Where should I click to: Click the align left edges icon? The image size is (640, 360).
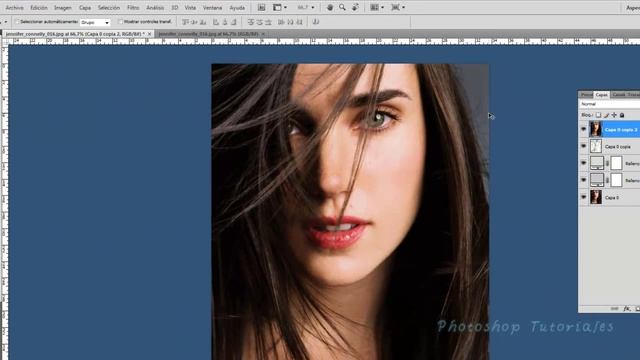click(216, 22)
